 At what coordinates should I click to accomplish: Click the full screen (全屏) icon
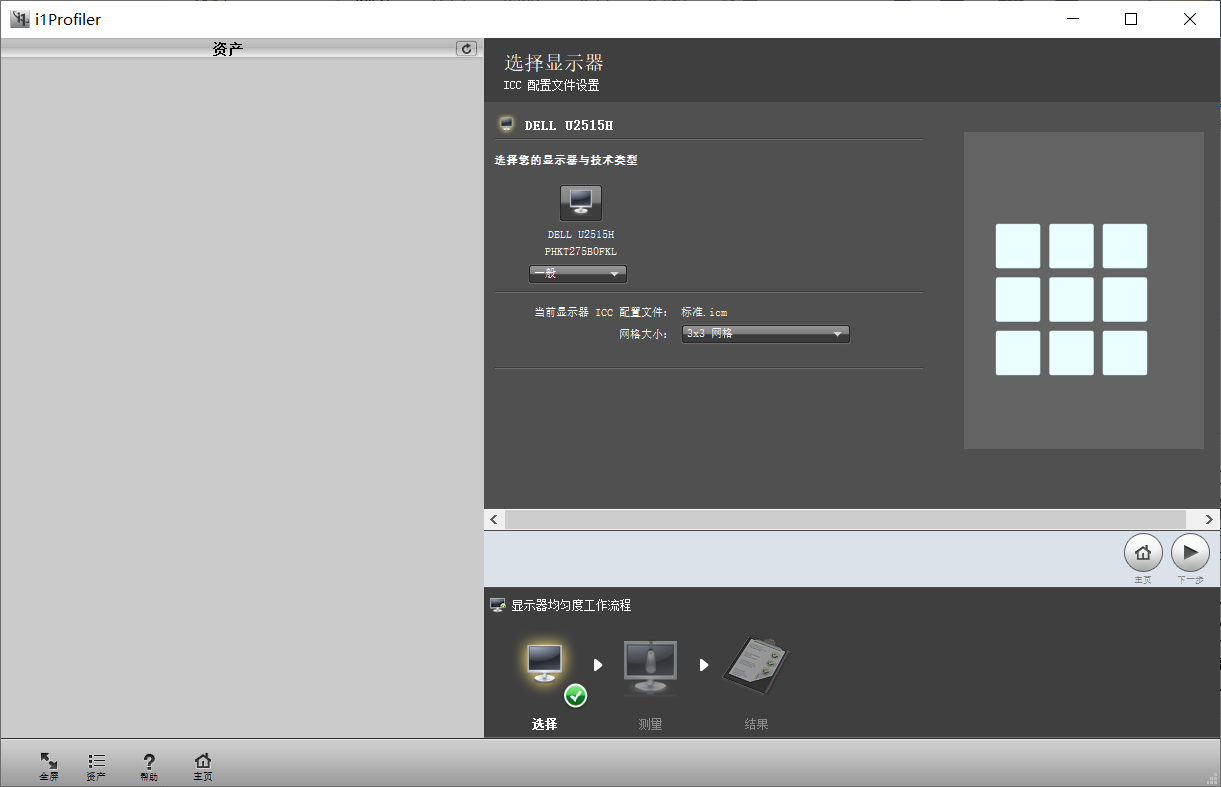pos(49,765)
